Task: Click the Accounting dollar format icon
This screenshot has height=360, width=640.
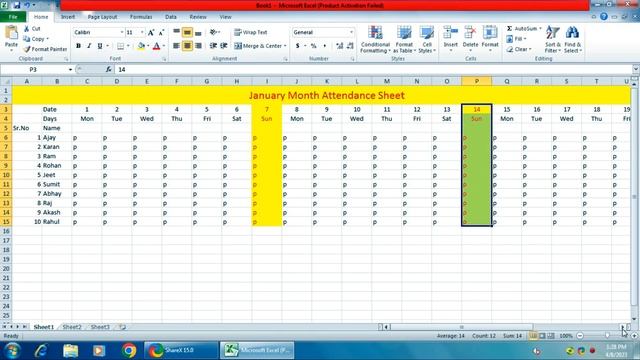Action: (x=298, y=46)
